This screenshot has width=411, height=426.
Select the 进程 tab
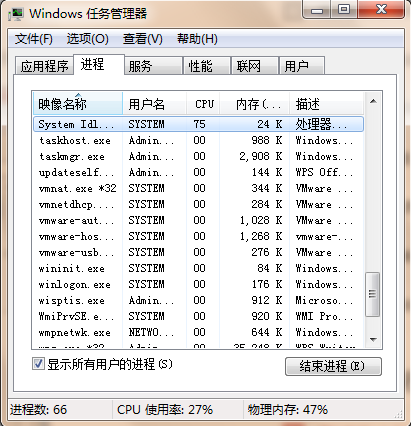(99, 64)
